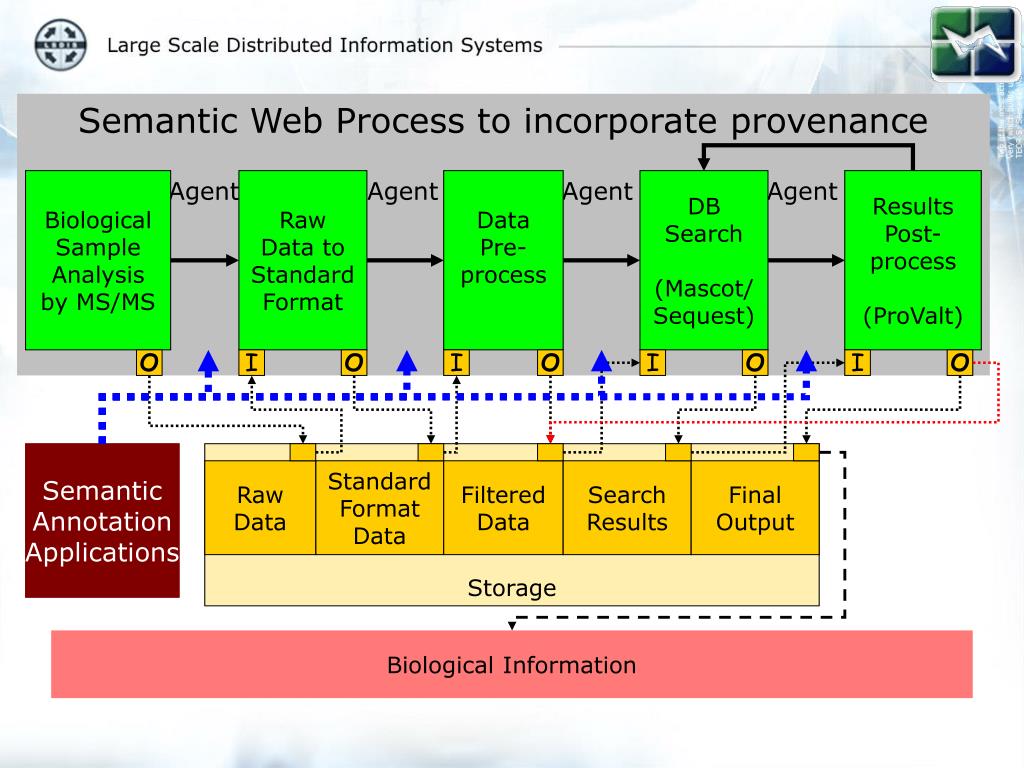Click the O port under Data Pre-process
1024x768 pixels.
coord(550,362)
